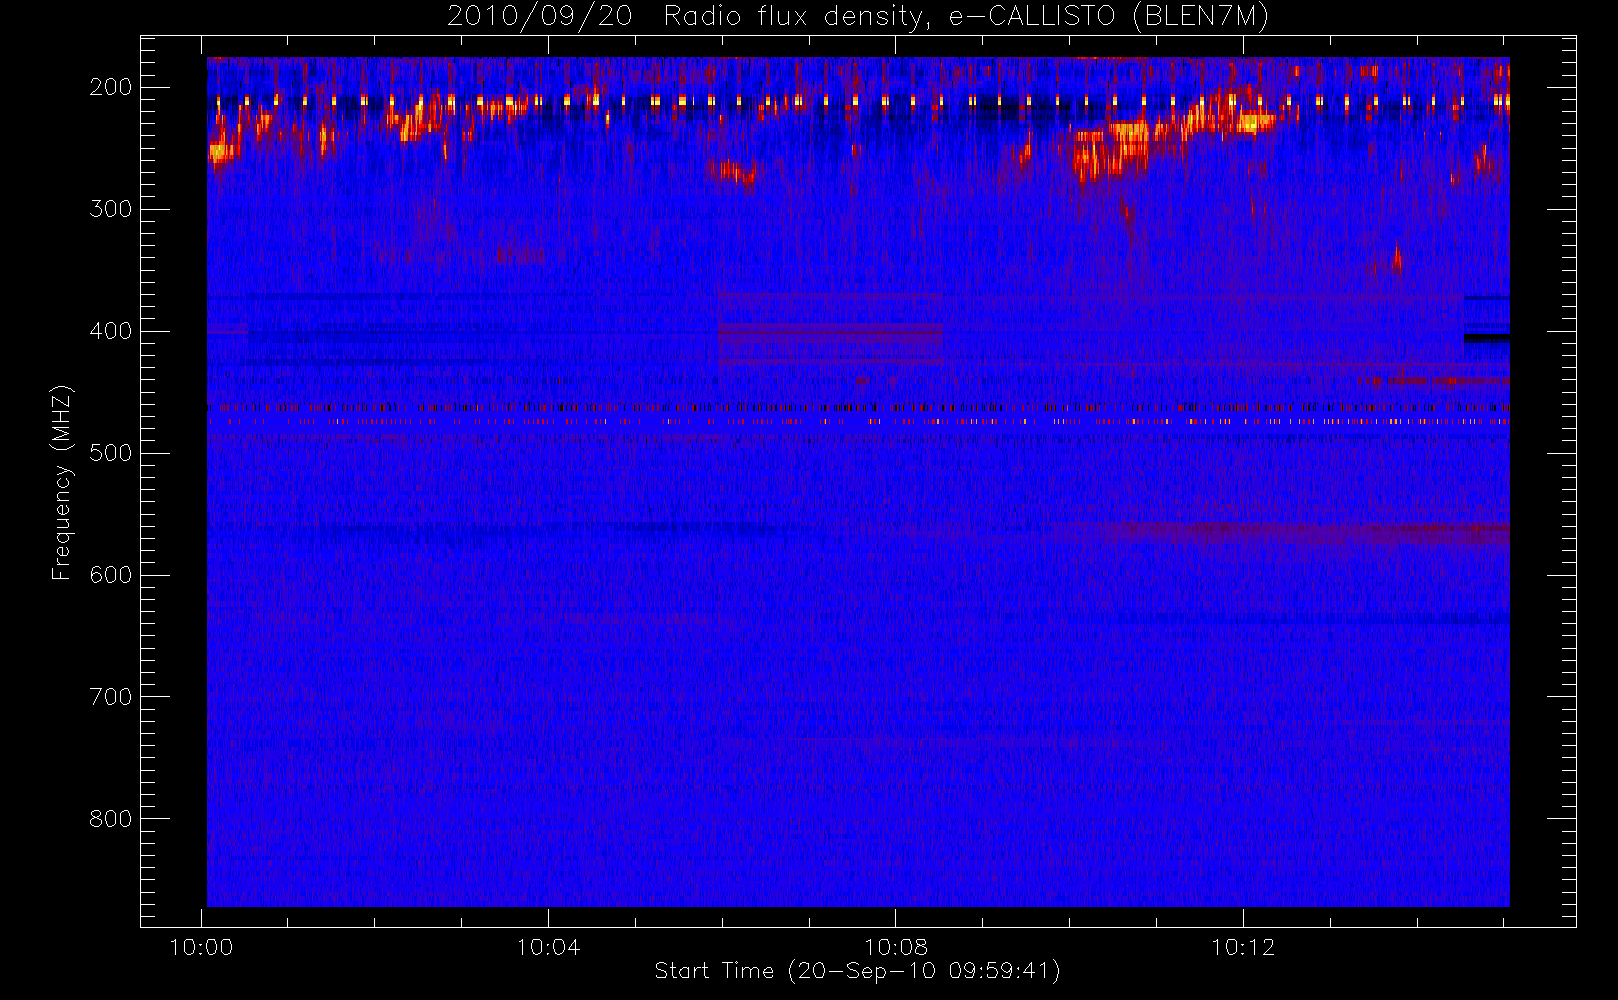The width and height of the screenshot is (1618, 1000).
Task: Click the plot title mentioning e-CALLISTO (BLEN7M)
Action: pos(858,16)
